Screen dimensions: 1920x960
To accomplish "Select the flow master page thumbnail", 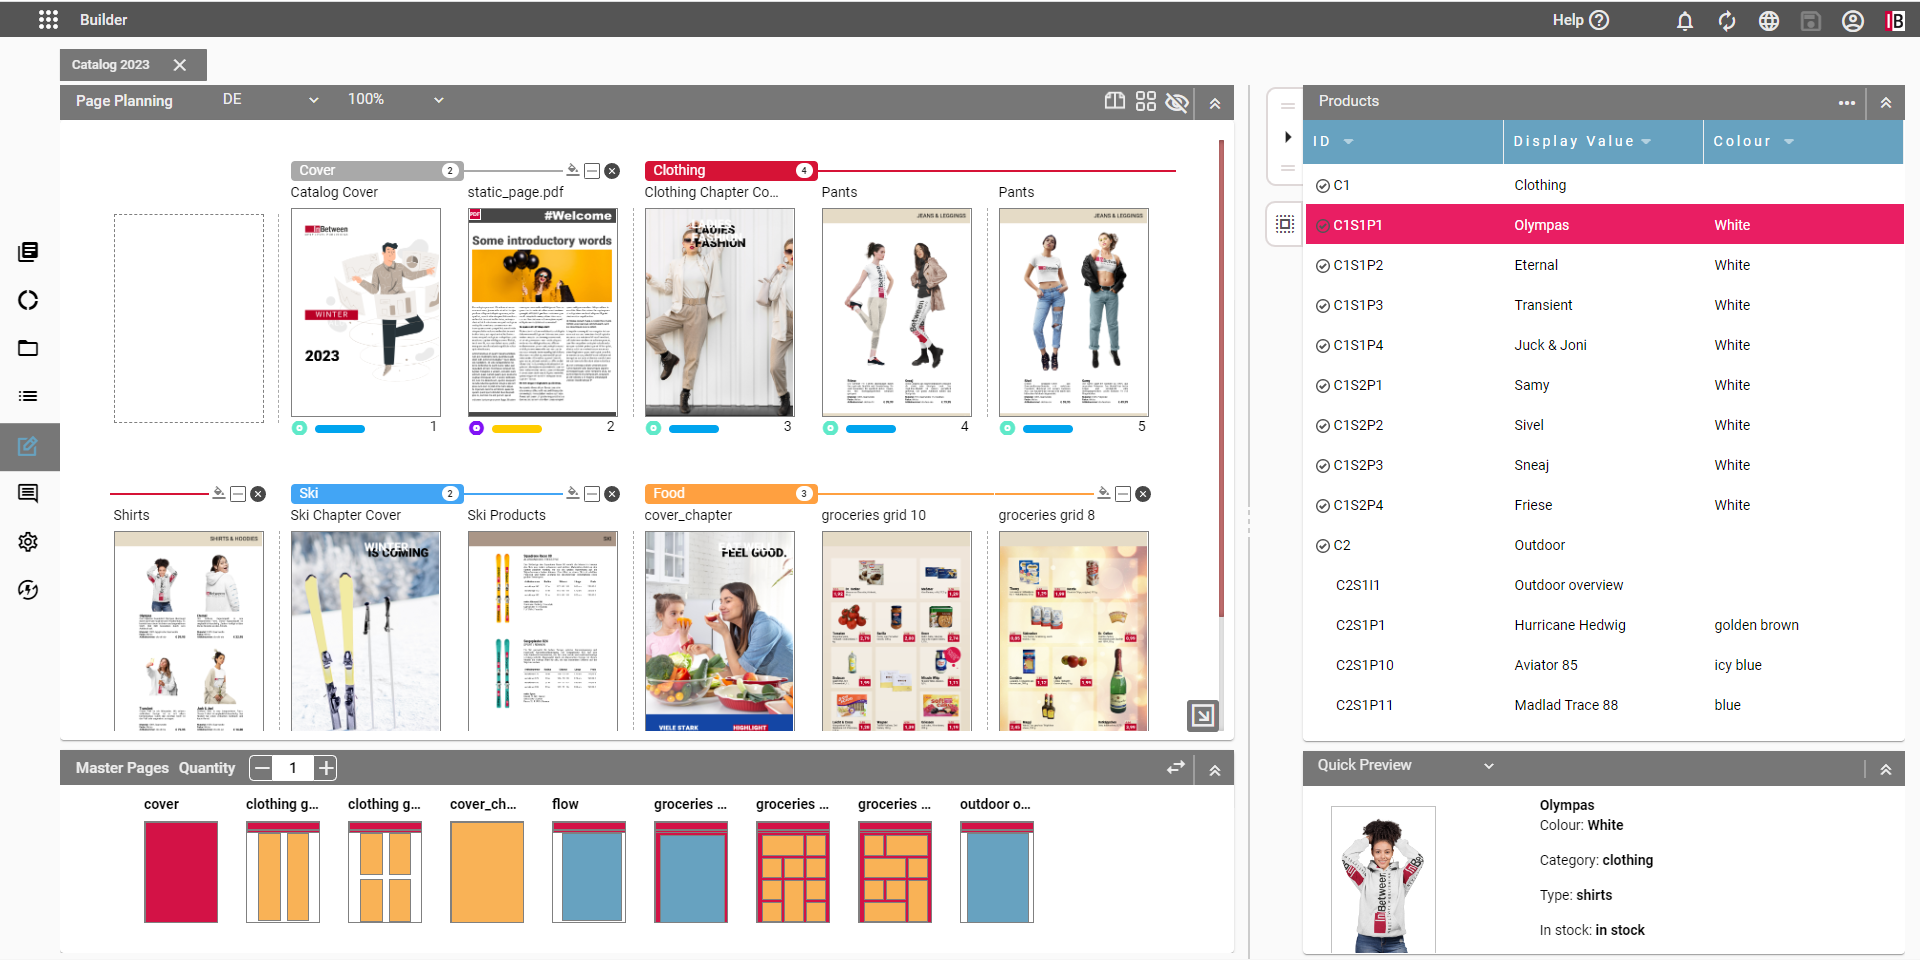I will pos(588,871).
